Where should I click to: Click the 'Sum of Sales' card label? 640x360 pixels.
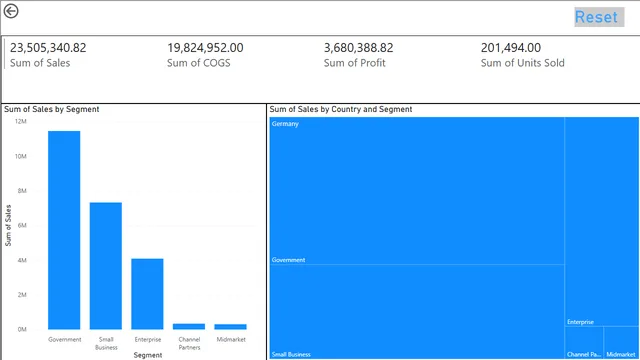[x=40, y=63]
